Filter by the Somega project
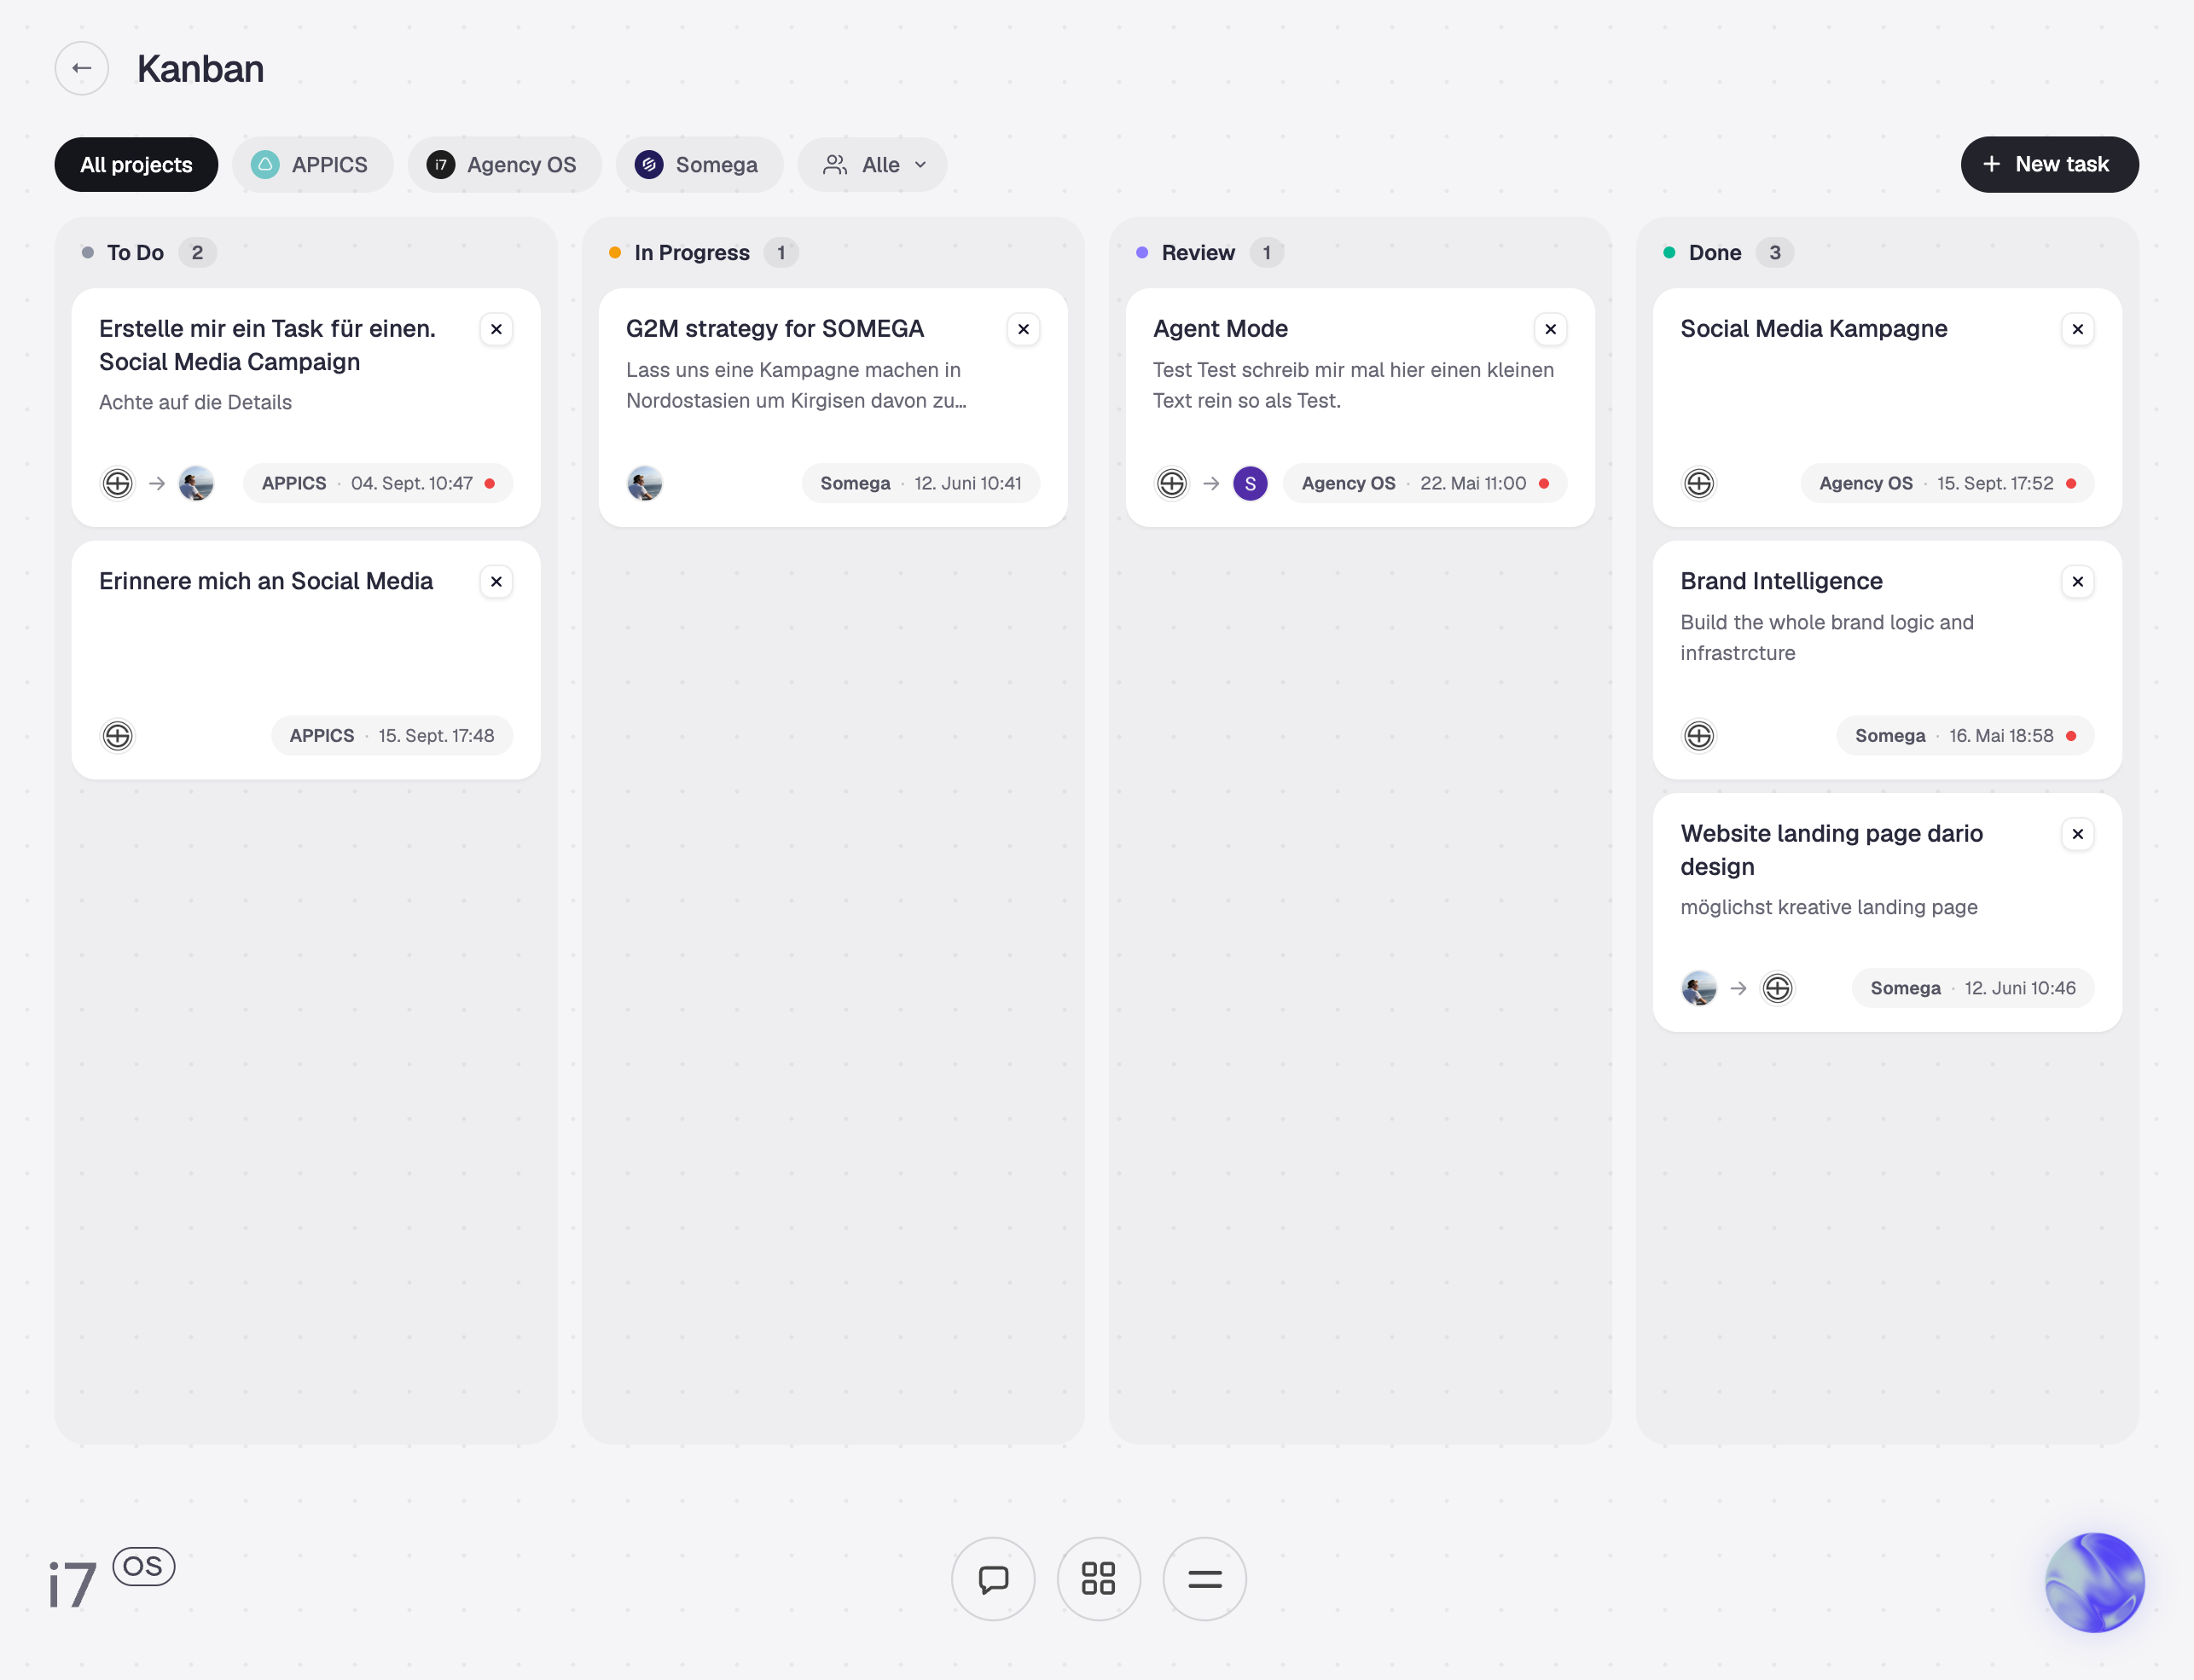This screenshot has width=2194, height=1680. [700, 165]
